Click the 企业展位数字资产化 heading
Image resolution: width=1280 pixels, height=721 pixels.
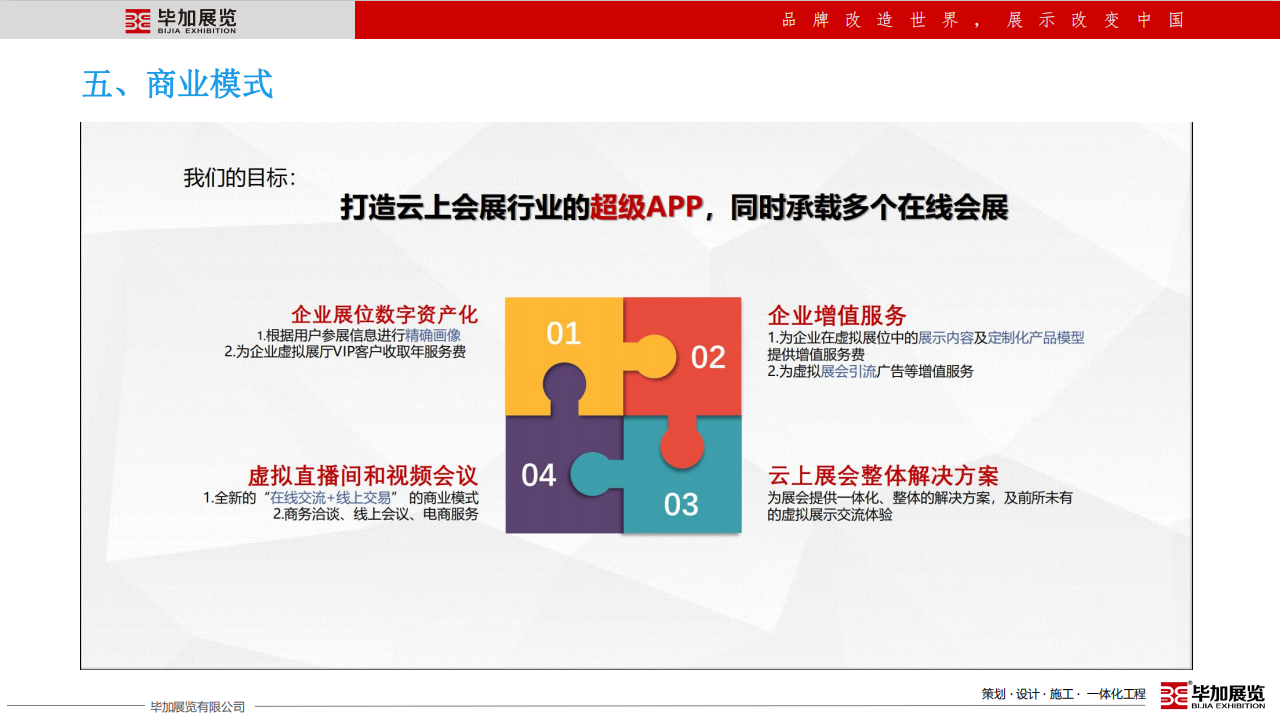click(384, 315)
